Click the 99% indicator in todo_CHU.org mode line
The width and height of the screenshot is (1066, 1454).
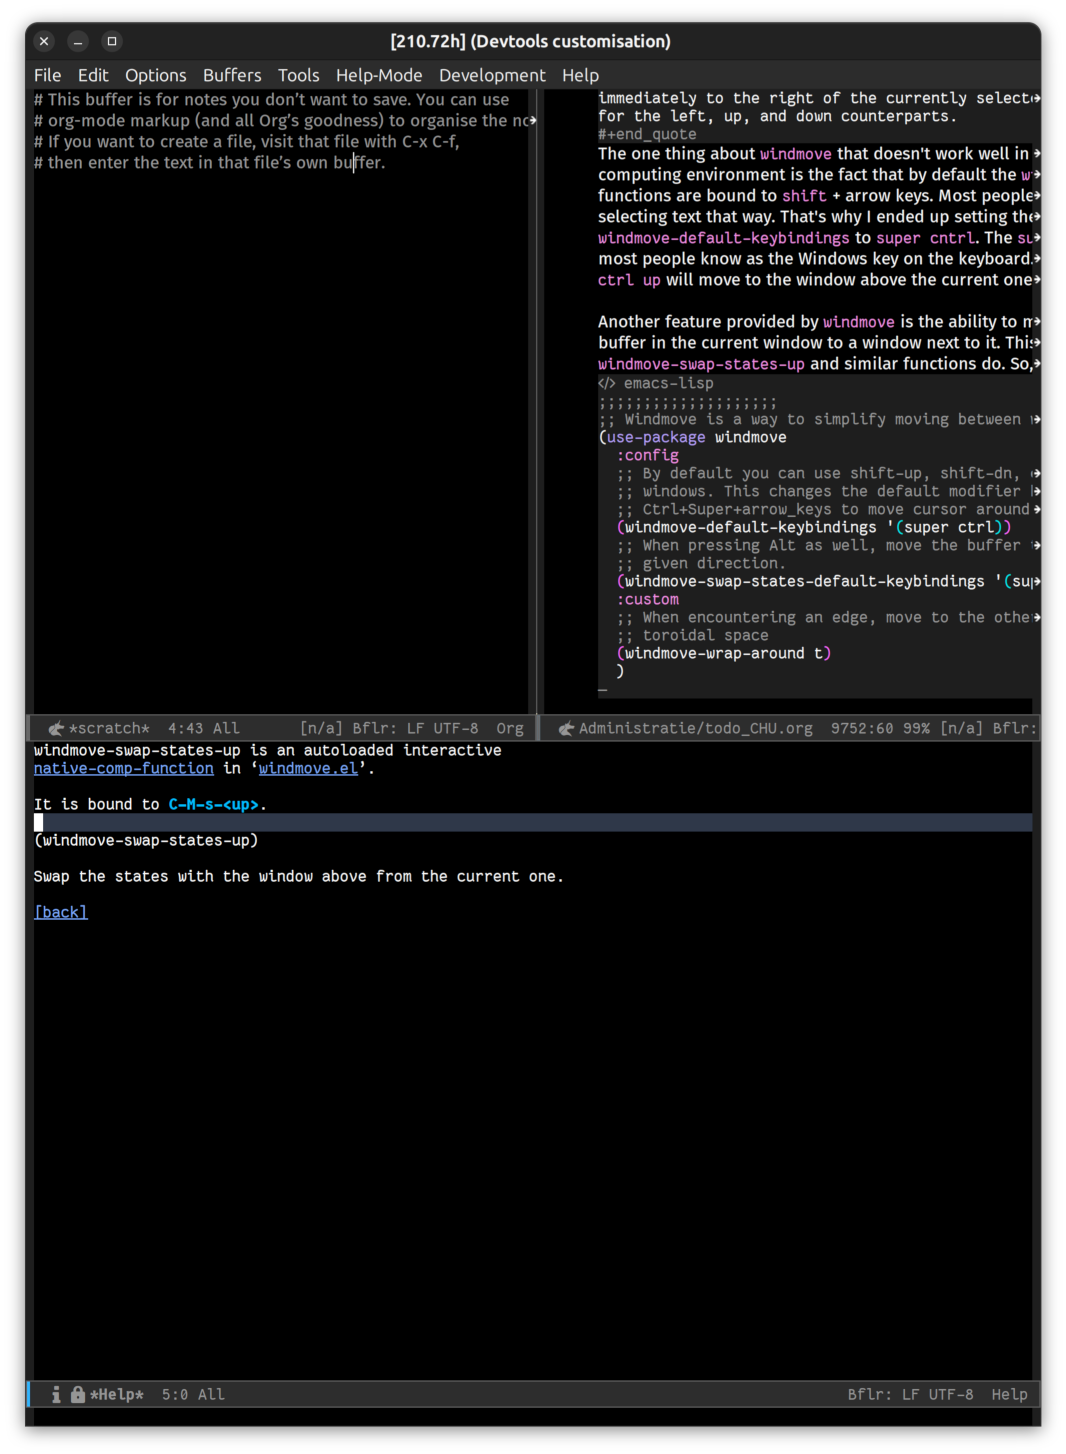(916, 729)
